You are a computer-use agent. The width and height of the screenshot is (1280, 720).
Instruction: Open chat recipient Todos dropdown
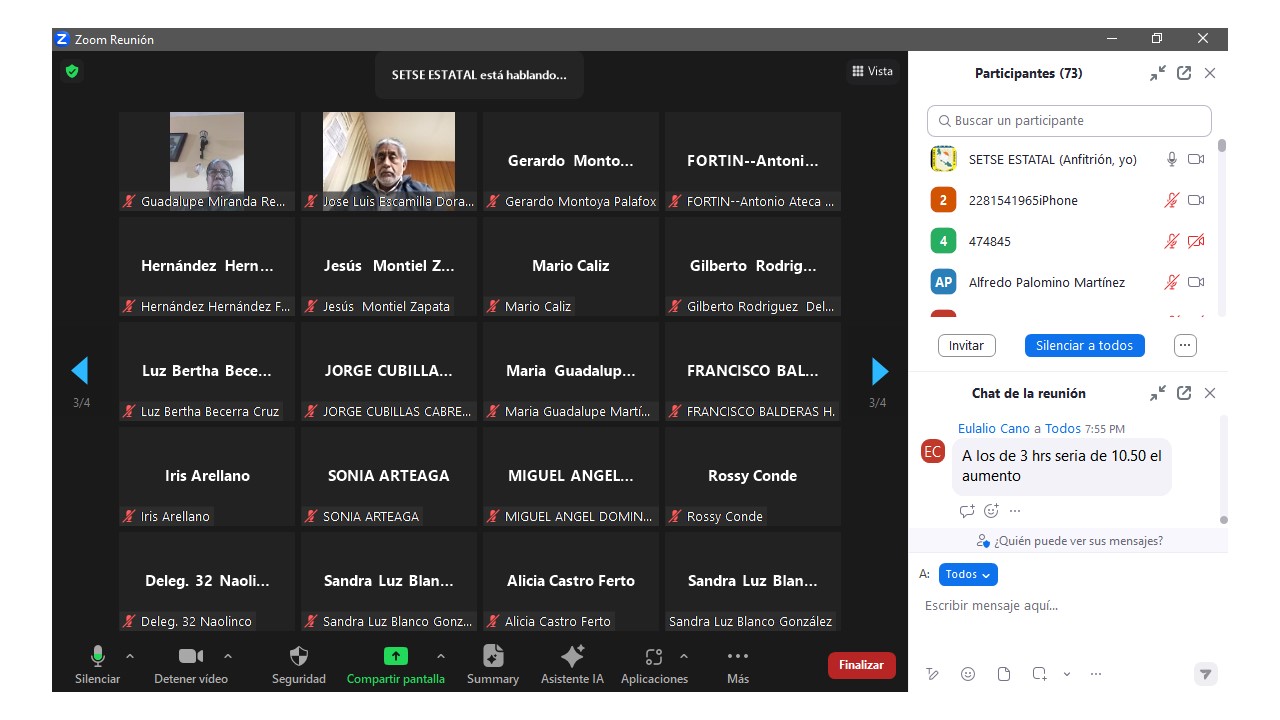coord(968,574)
